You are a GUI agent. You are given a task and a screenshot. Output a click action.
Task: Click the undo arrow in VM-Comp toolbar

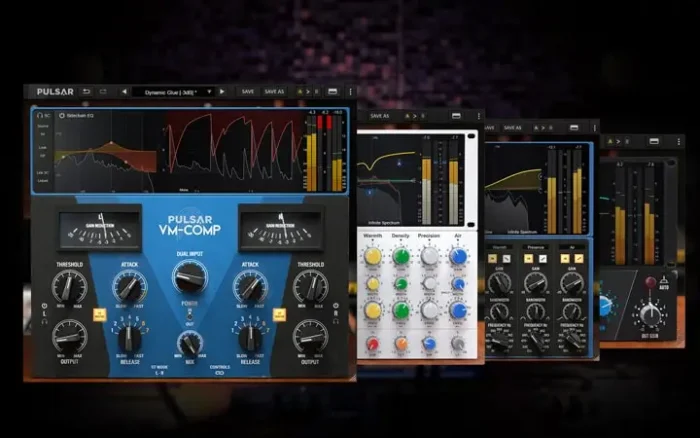[87, 91]
